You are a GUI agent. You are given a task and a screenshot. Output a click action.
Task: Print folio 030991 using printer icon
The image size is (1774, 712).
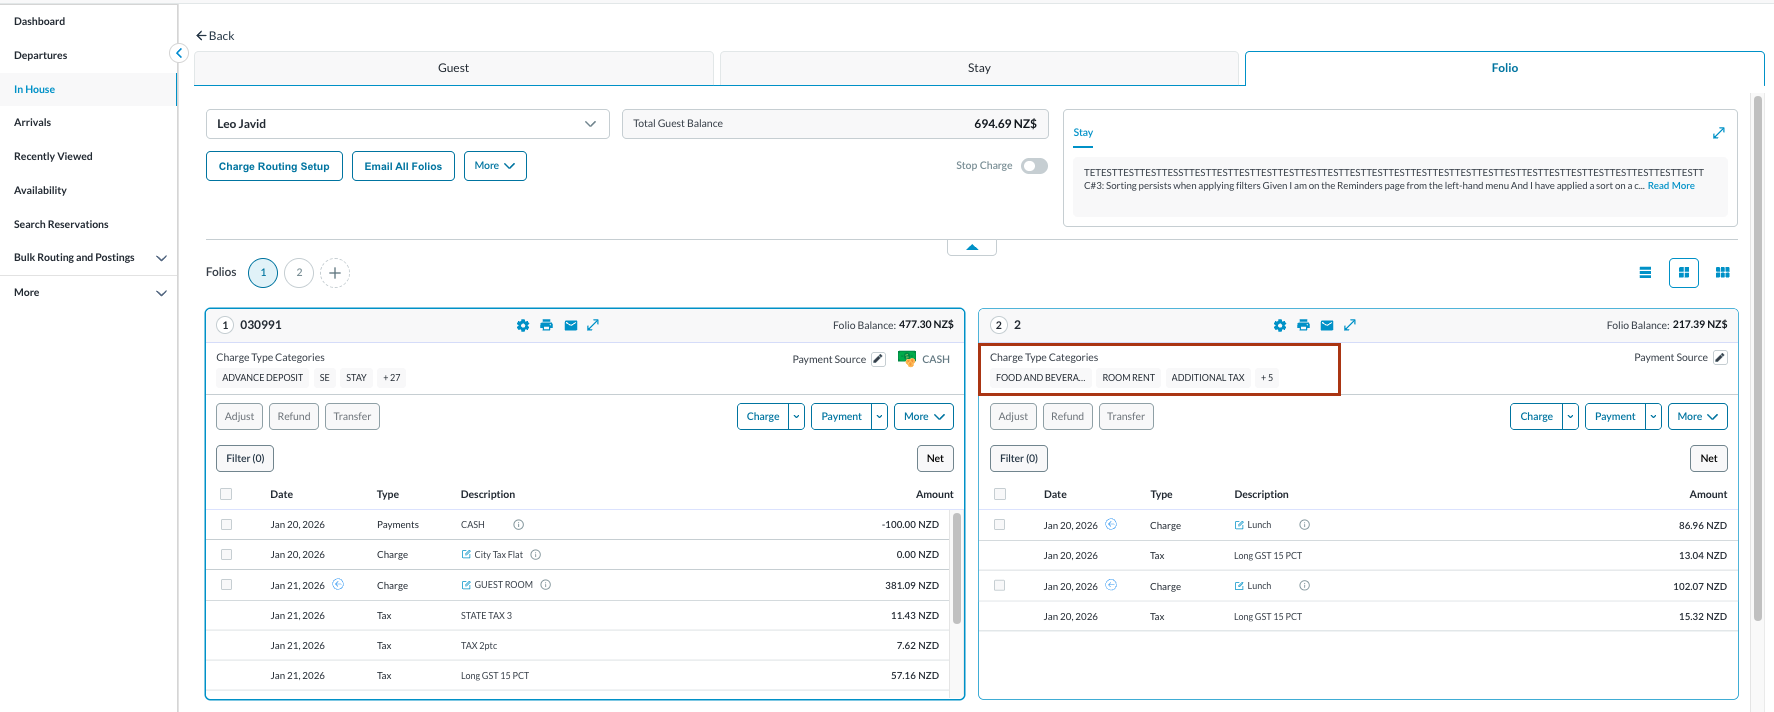pos(546,325)
